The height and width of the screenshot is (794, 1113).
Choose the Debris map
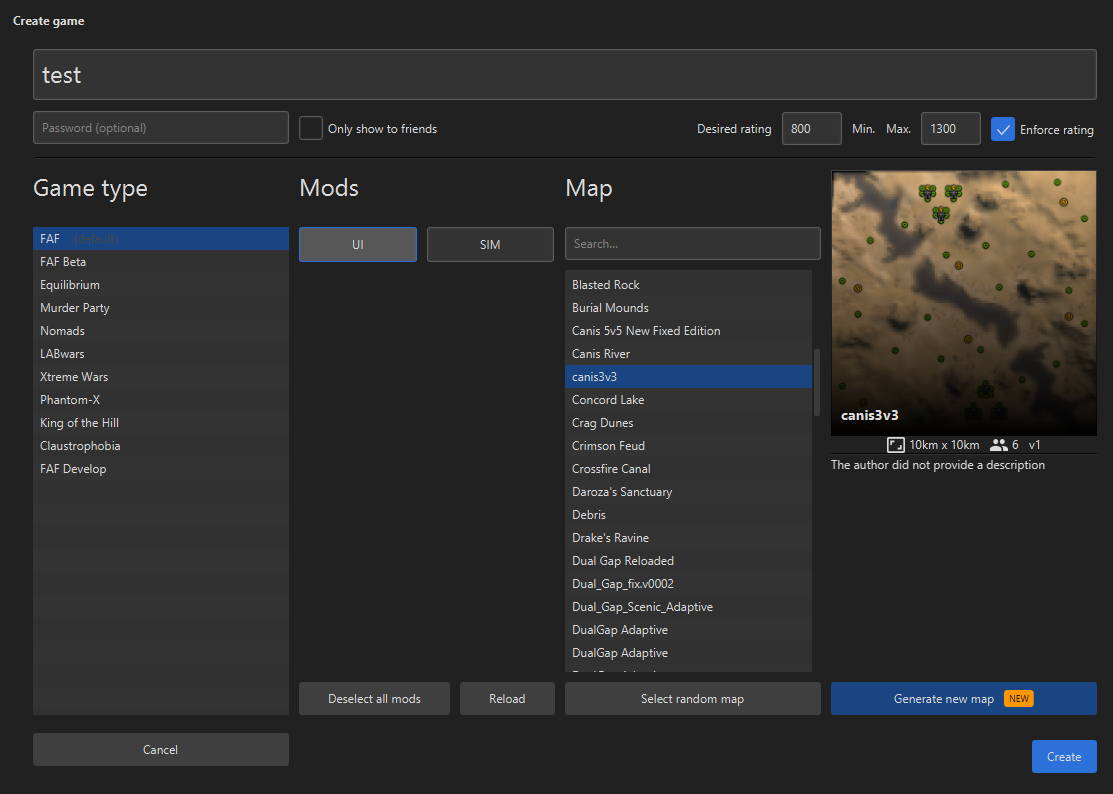tap(689, 514)
